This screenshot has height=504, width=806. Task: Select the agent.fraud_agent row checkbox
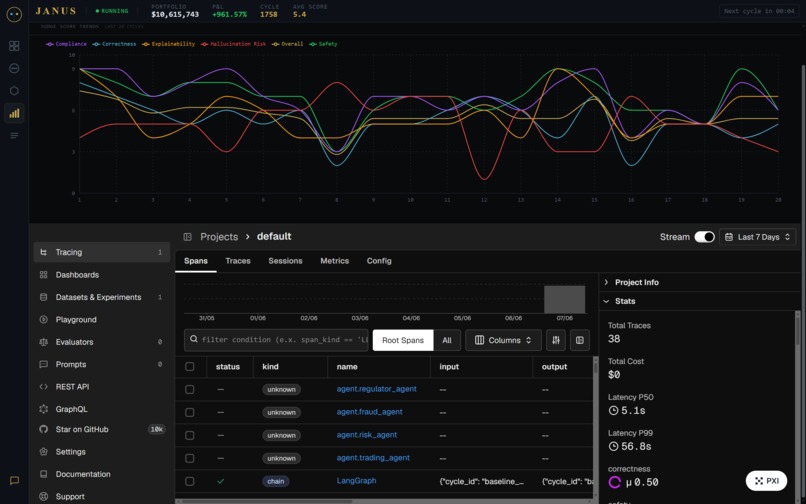tap(190, 412)
